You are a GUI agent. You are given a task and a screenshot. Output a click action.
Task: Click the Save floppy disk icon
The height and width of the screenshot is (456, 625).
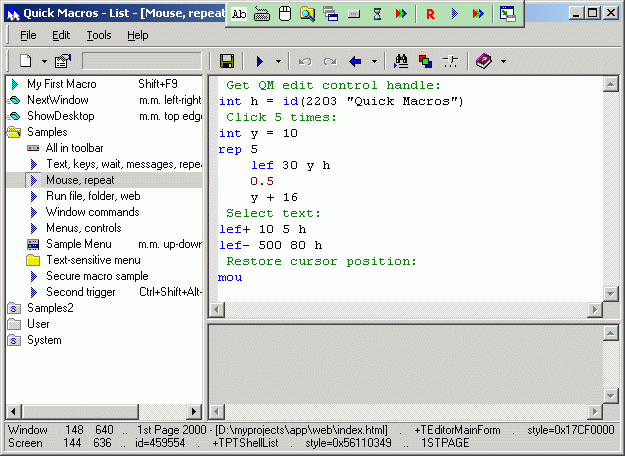227,61
